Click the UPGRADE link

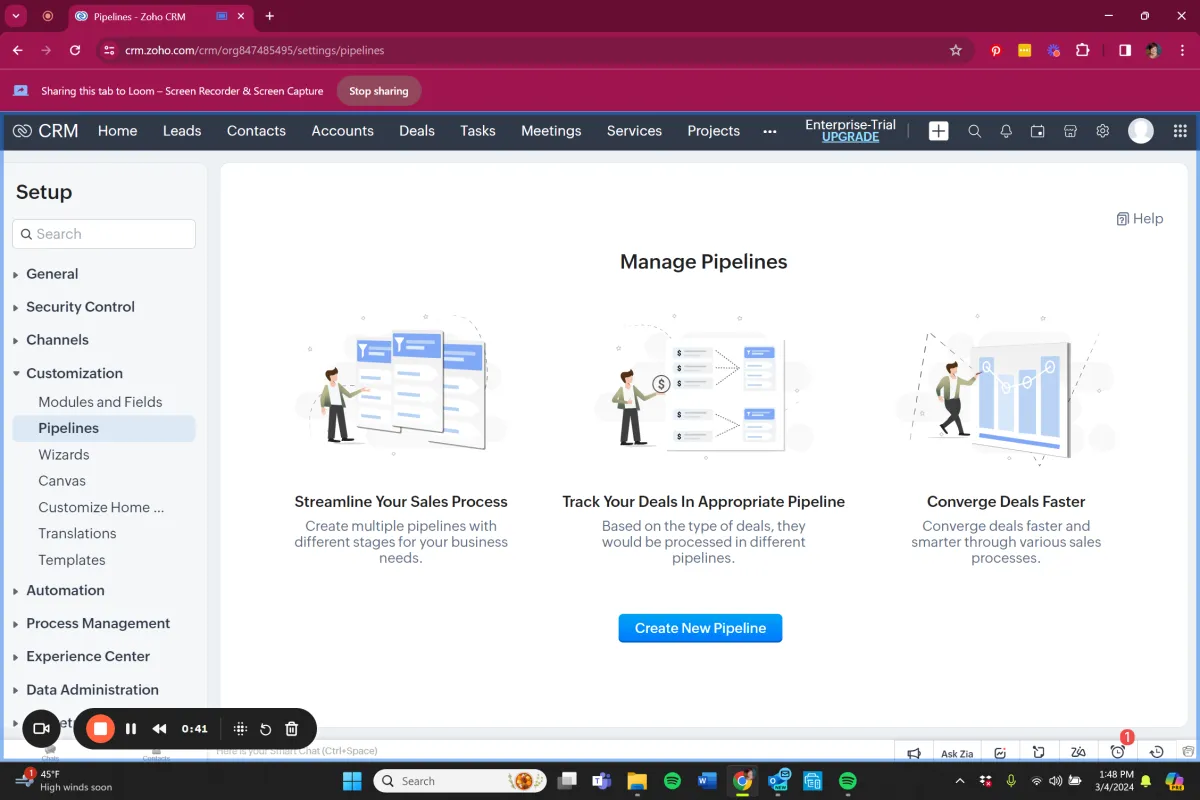click(x=850, y=137)
